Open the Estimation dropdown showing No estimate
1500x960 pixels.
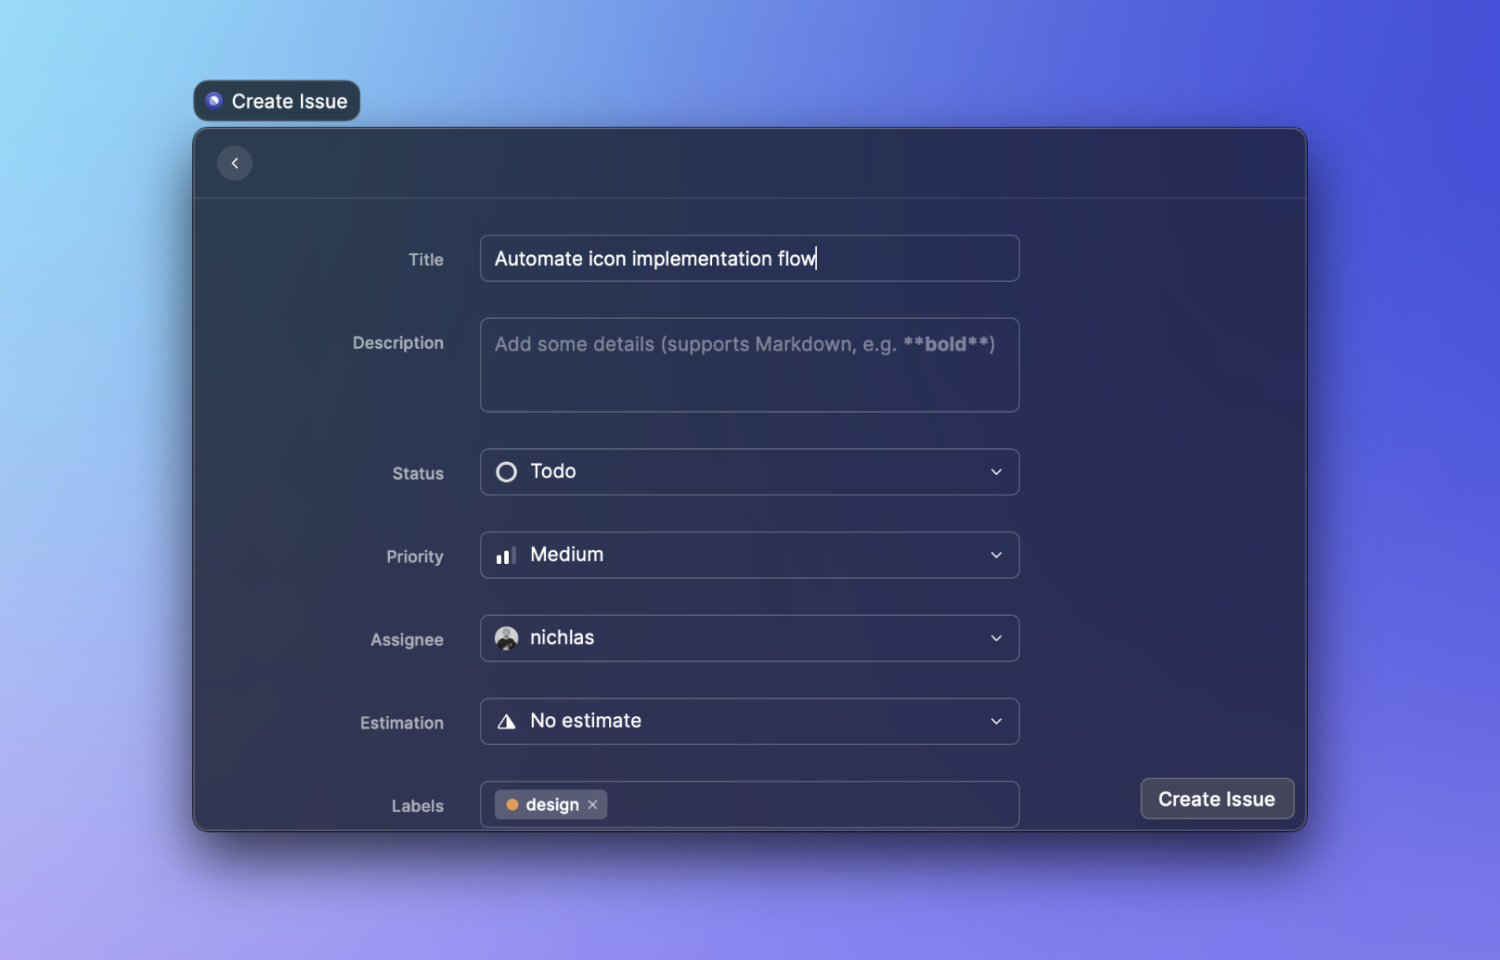tap(750, 721)
